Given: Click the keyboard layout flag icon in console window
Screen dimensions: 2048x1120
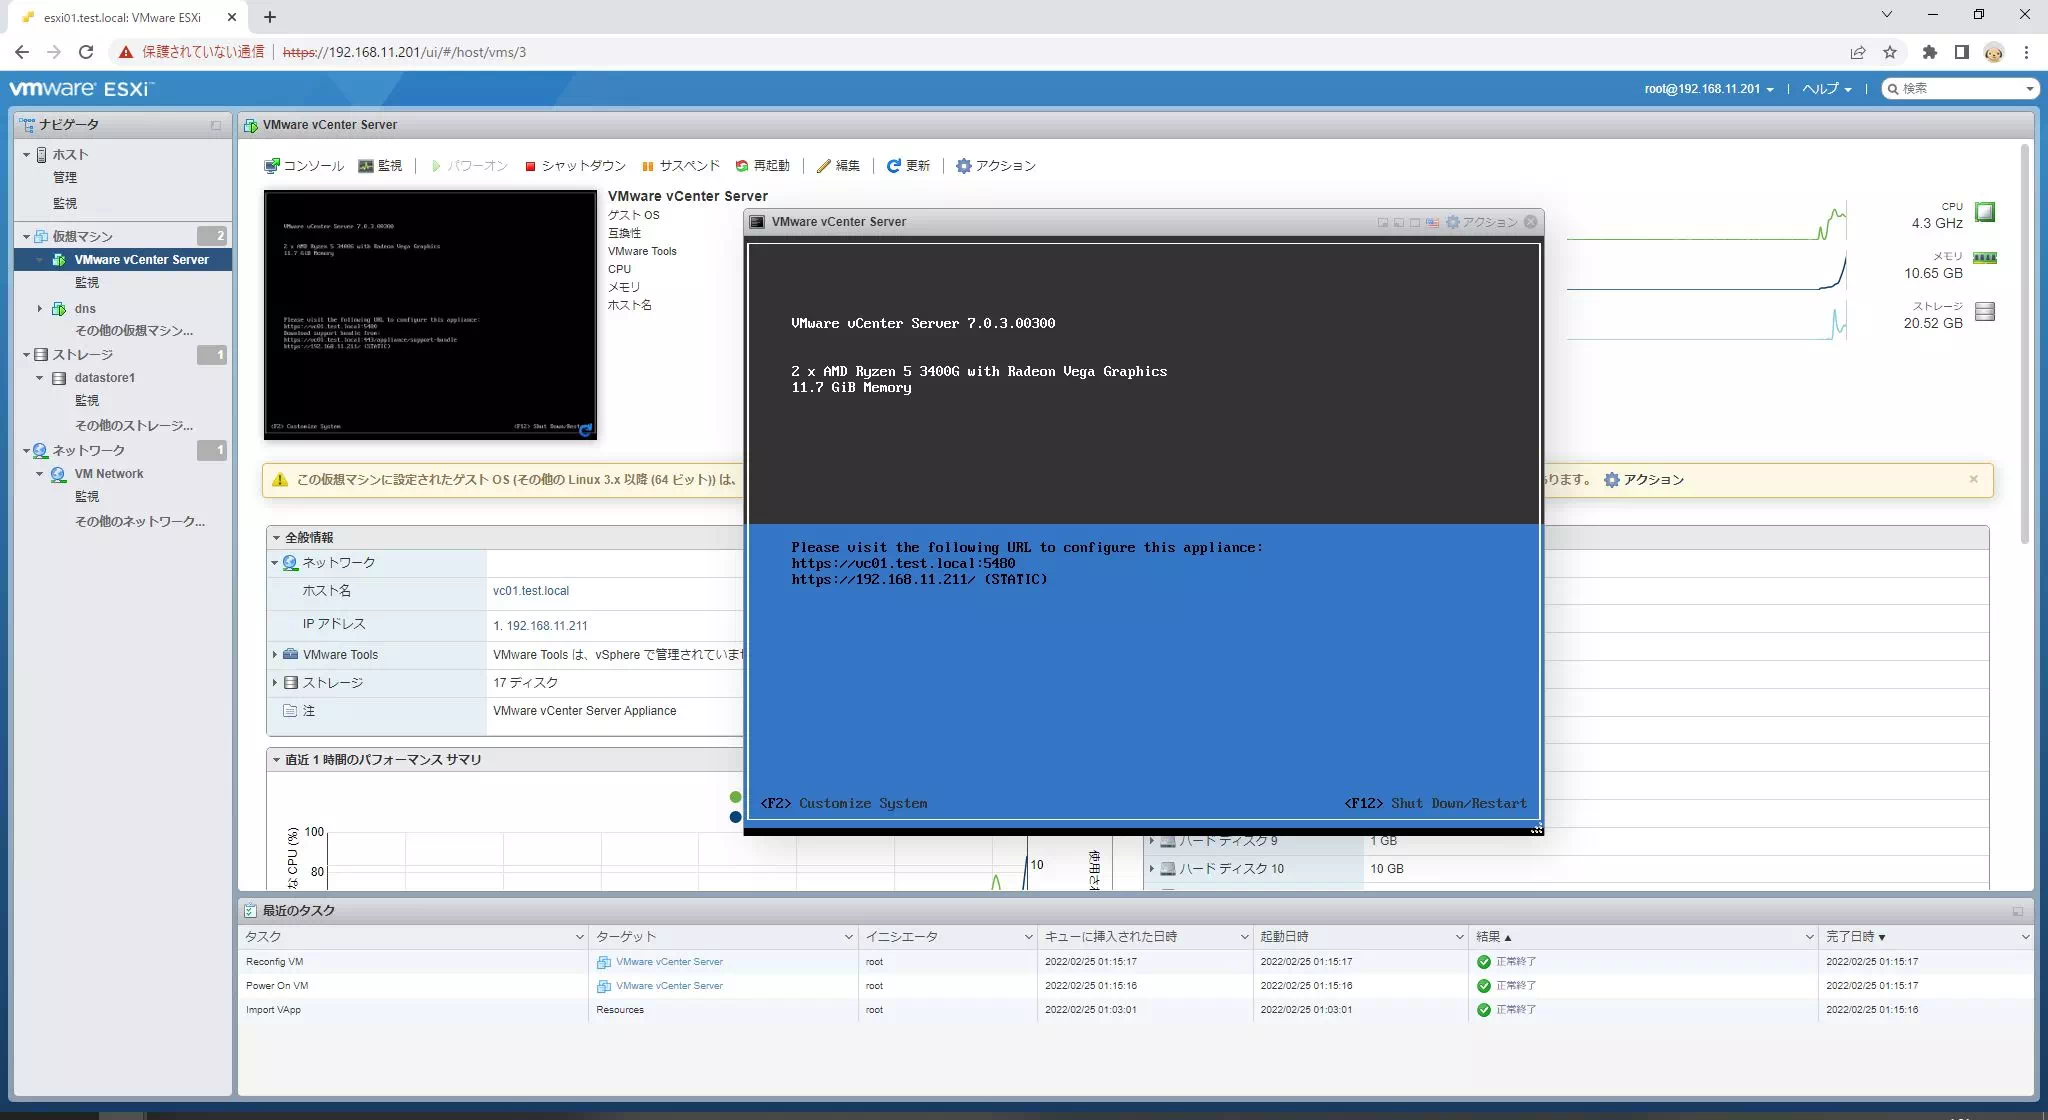Looking at the screenshot, I should tap(1432, 222).
